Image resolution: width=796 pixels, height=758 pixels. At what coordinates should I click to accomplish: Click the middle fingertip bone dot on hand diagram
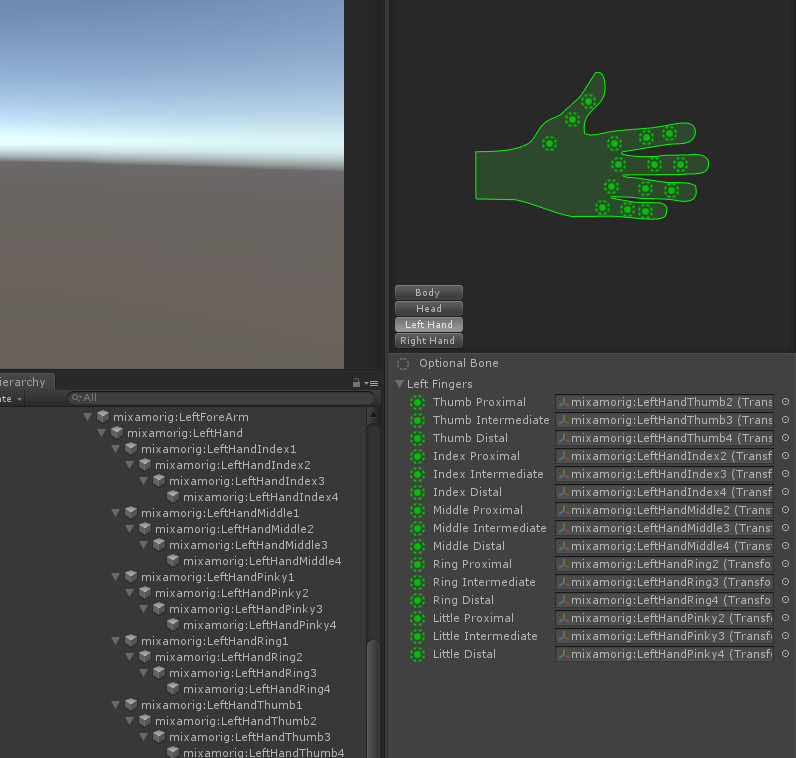tap(680, 164)
